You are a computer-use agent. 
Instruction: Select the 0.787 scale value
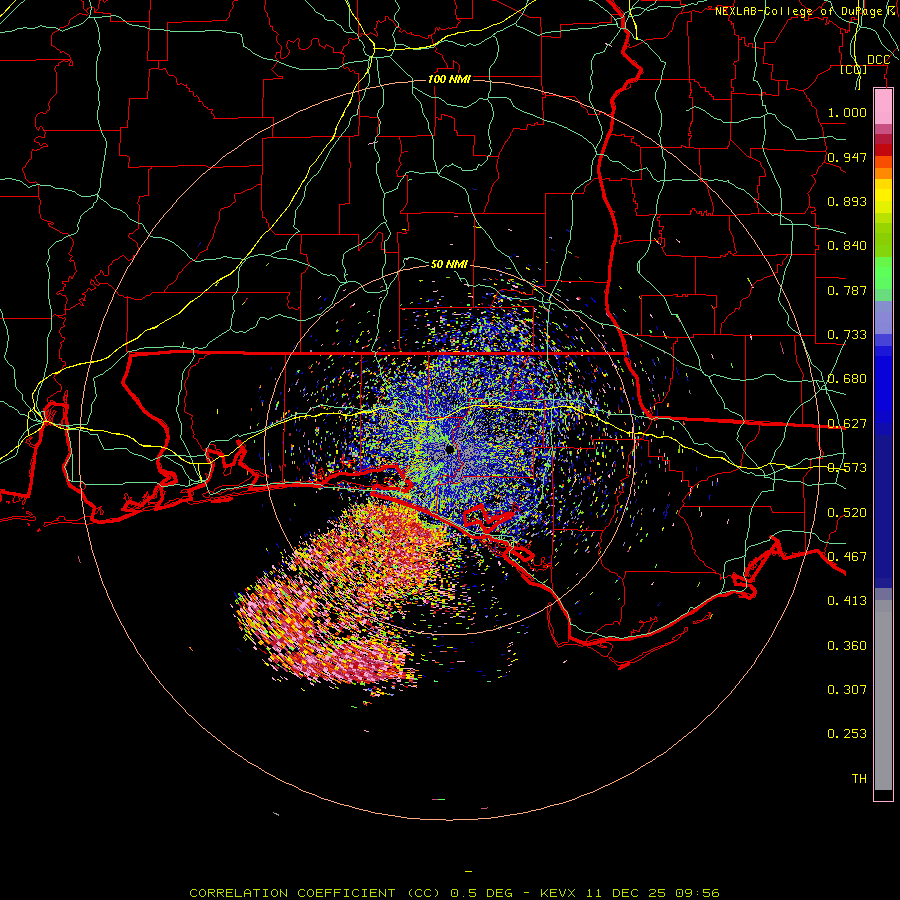click(x=847, y=290)
